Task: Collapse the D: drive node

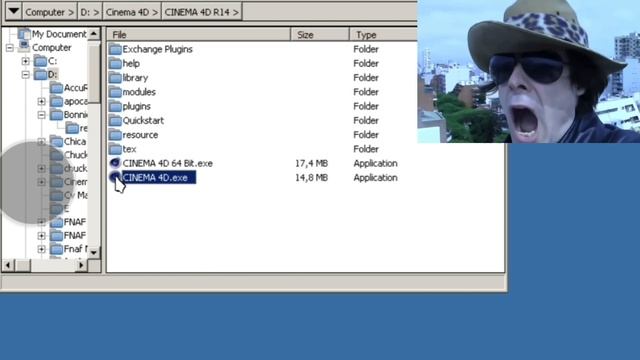Action: [x=26, y=75]
